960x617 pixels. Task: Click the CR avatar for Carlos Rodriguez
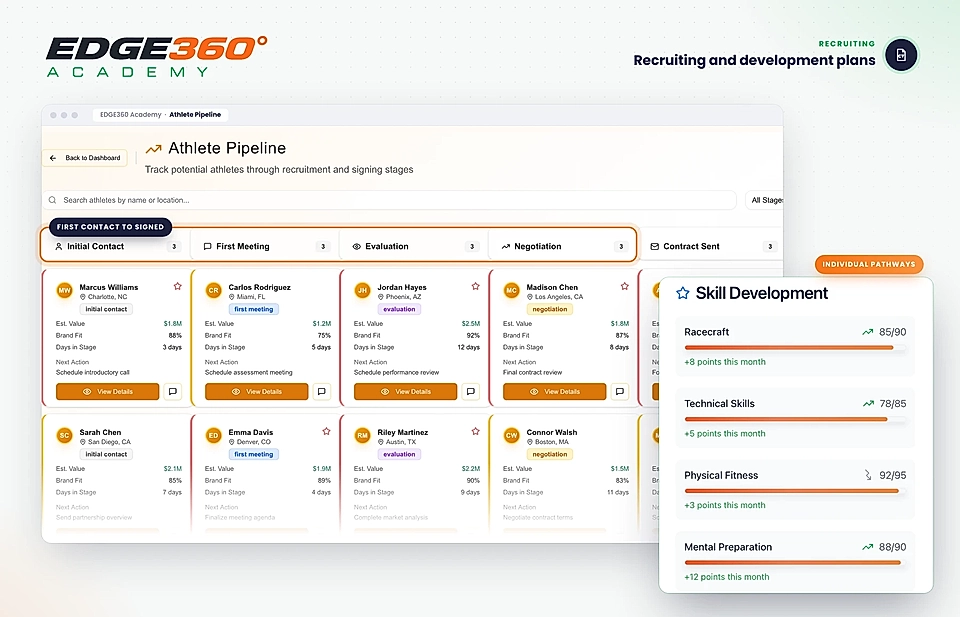tap(213, 291)
